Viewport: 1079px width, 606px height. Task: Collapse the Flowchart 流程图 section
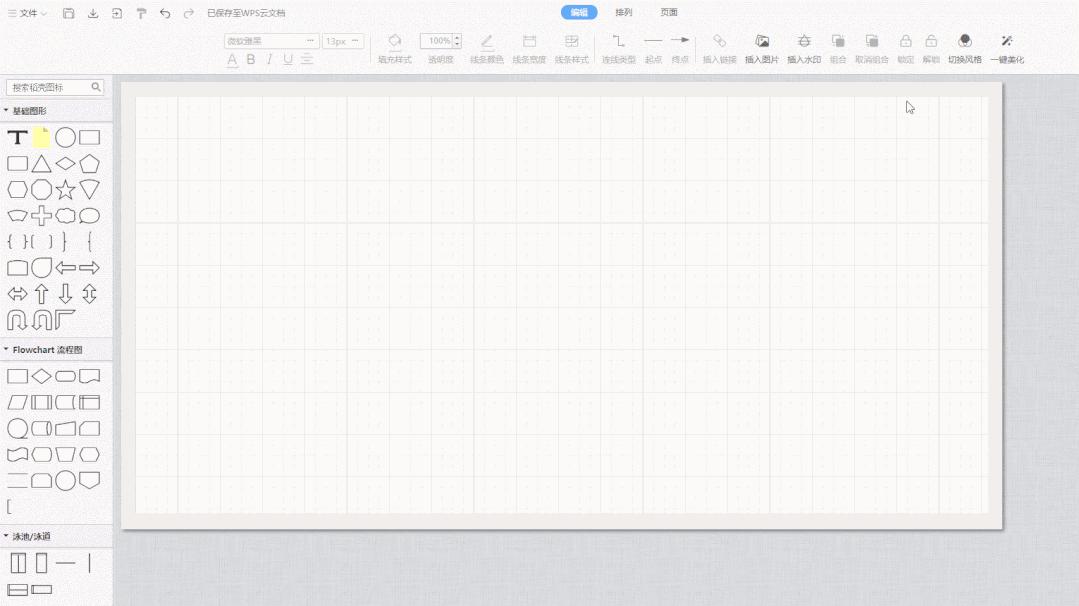[6, 350]
